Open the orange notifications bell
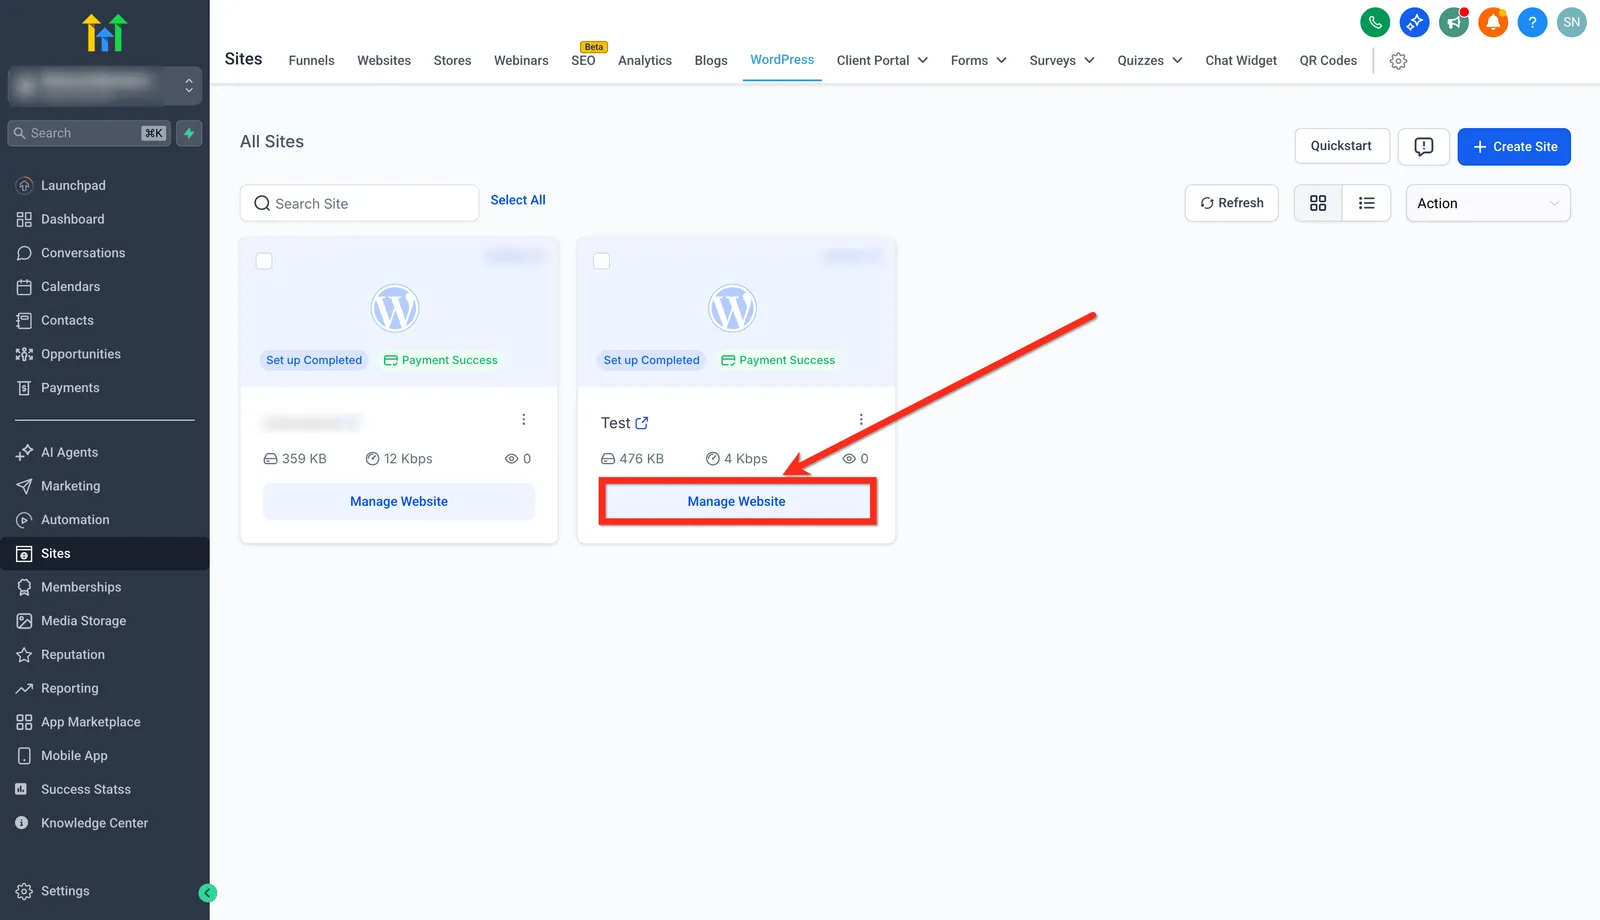The image size is (1600, 920). point(1493,22)
